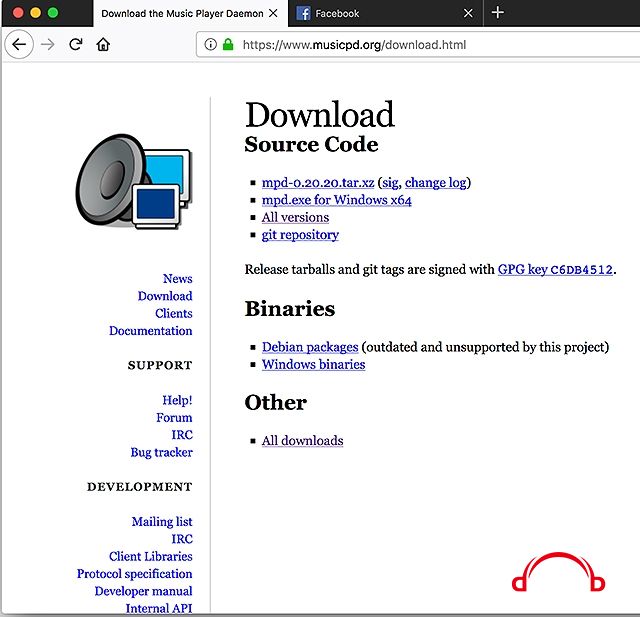Click the Other heading
This screenshot has width=640, height=617.
[276, 402]
